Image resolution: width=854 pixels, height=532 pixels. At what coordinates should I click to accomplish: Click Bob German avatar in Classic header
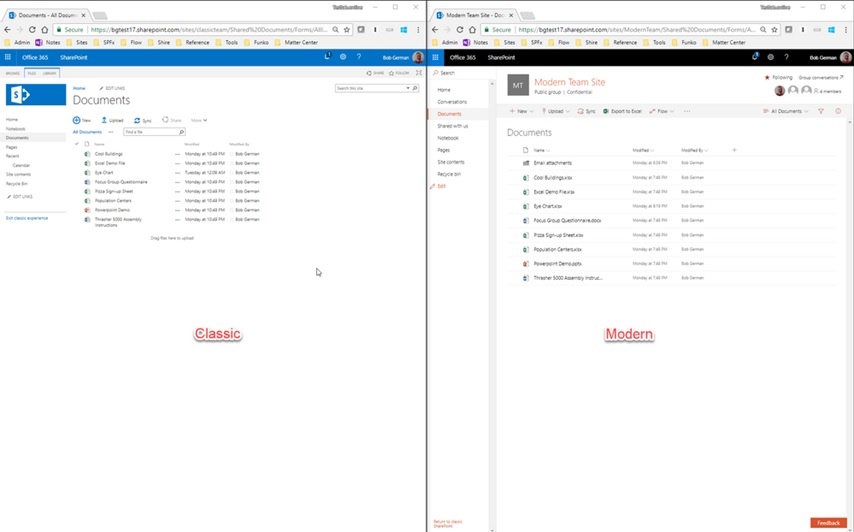(x=418, y=57)
